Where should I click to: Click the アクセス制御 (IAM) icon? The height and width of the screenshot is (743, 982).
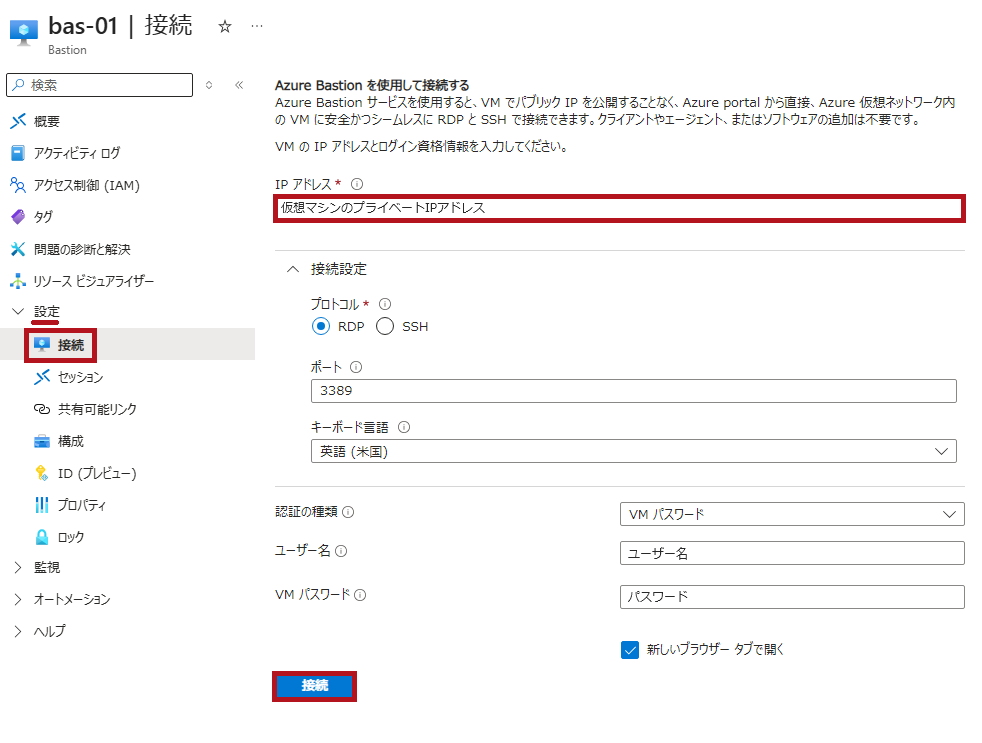click(18, 185)
